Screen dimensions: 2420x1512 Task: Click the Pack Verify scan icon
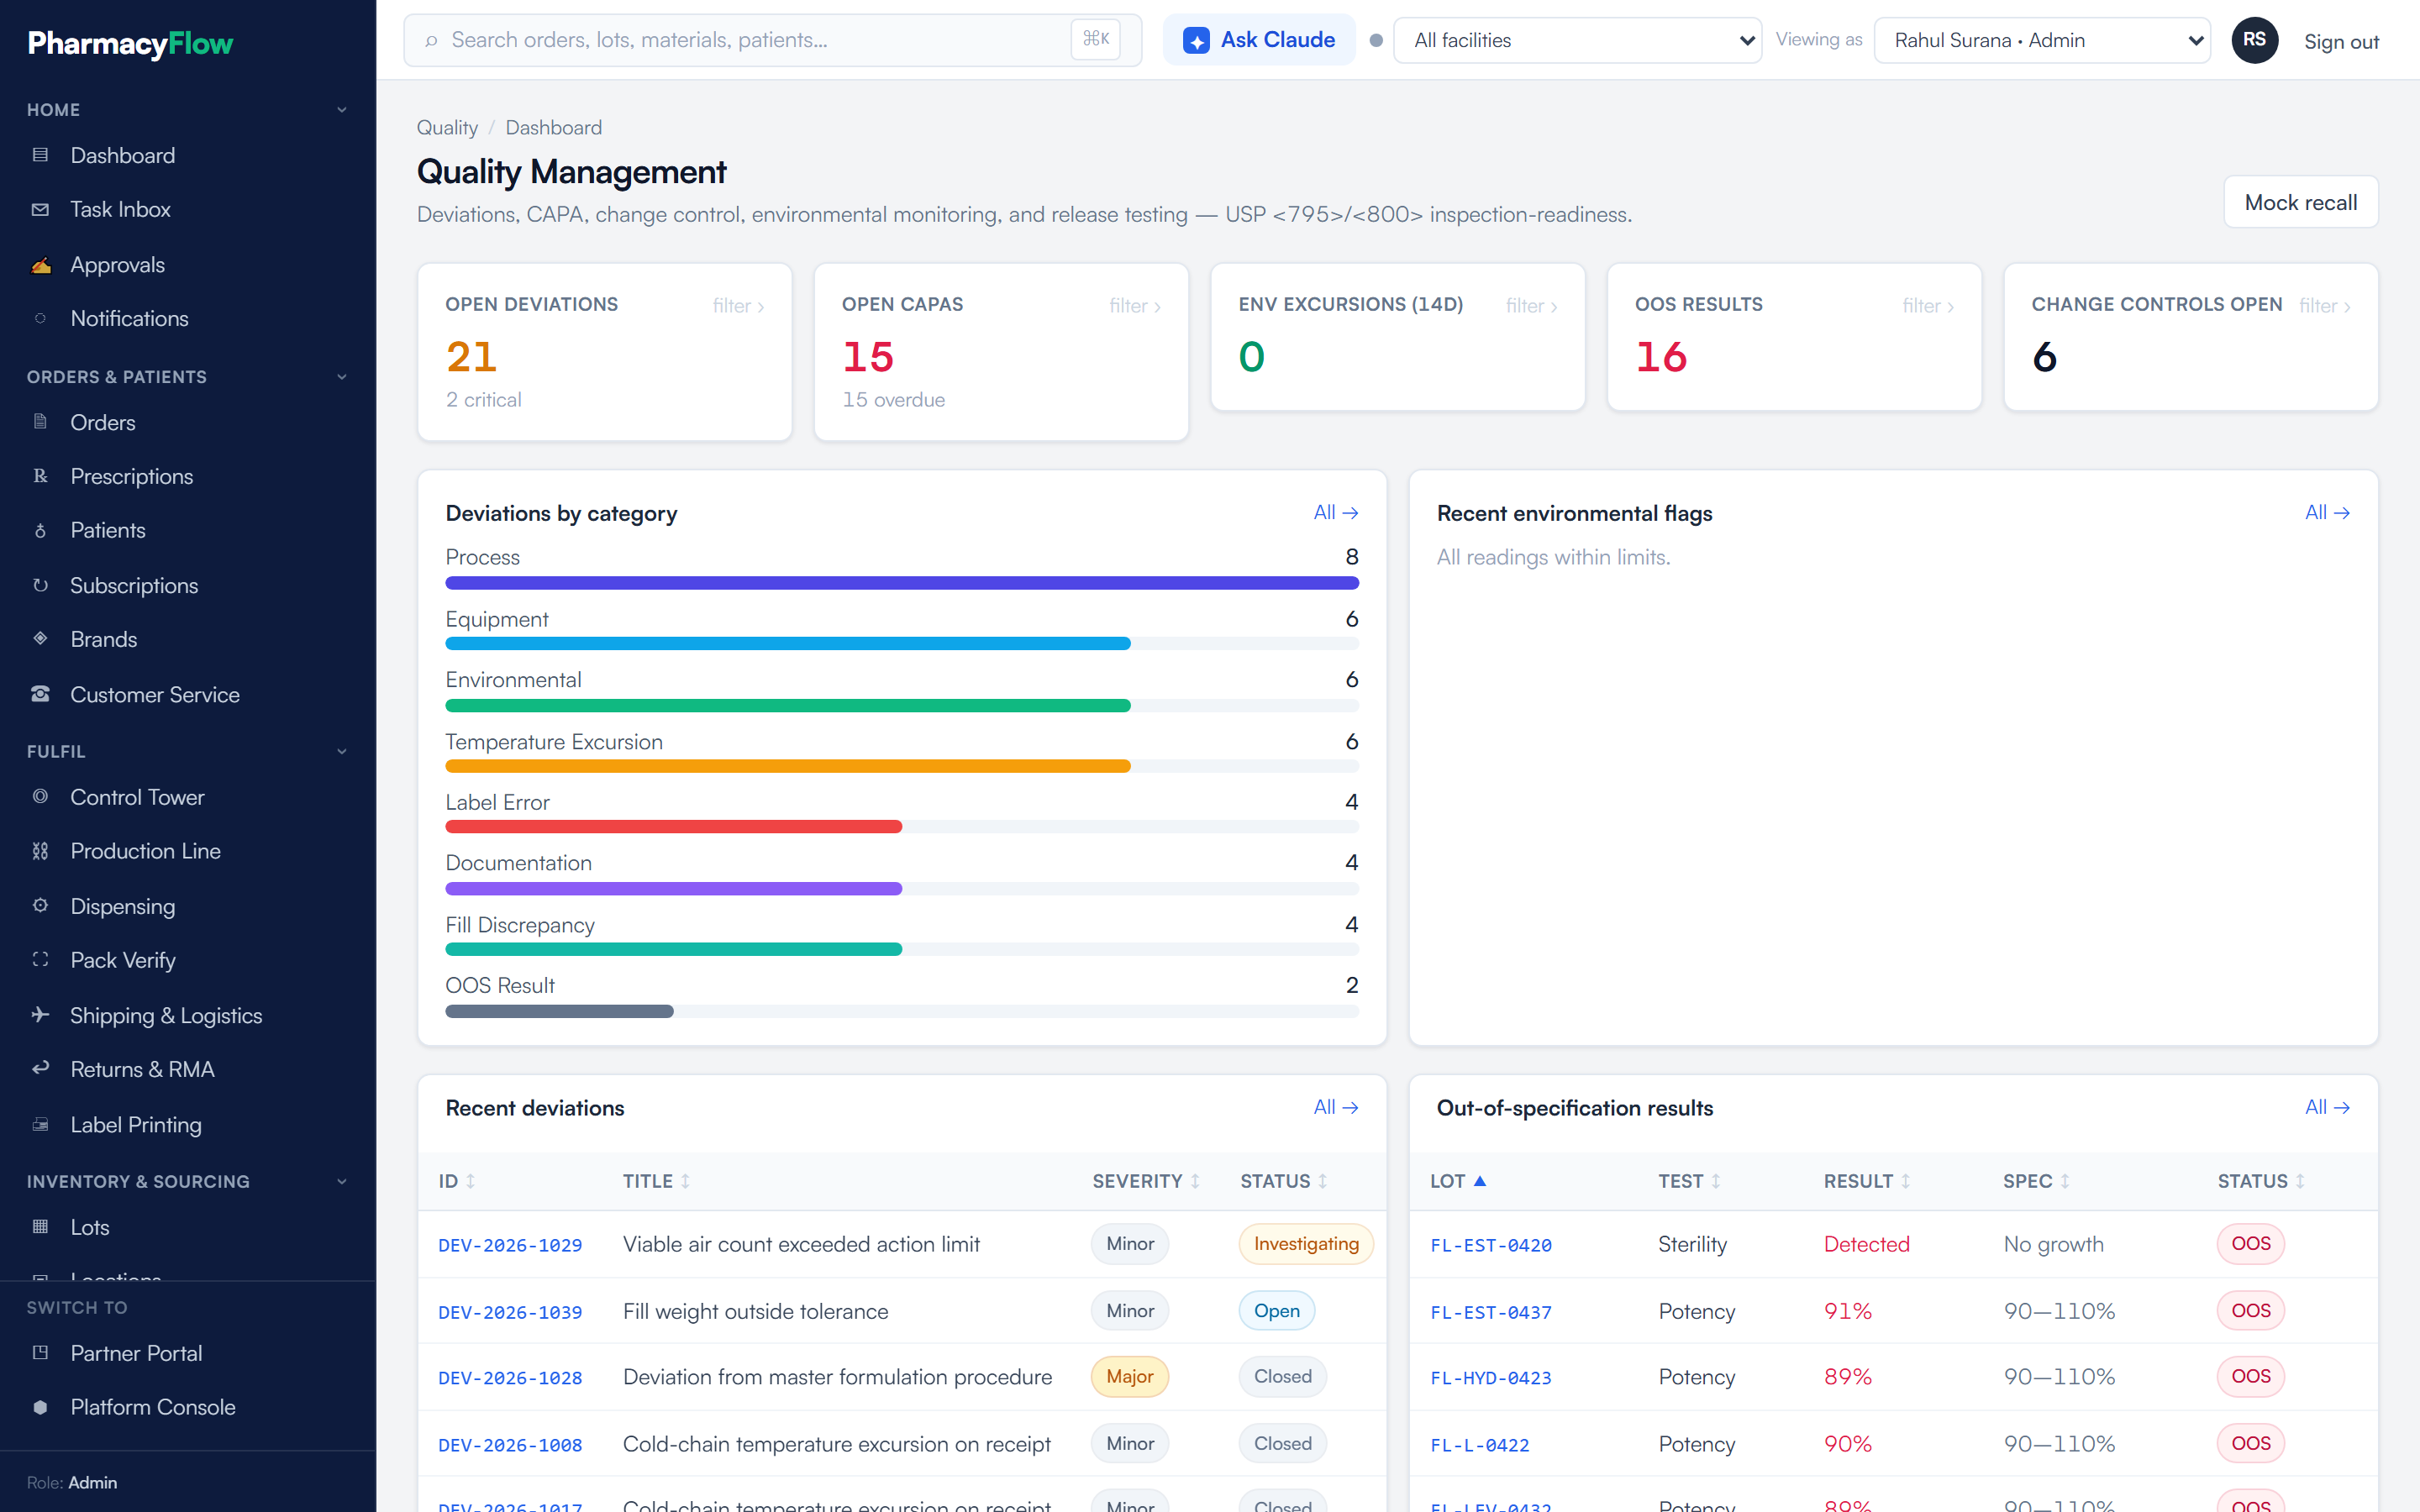pos(40,960)
